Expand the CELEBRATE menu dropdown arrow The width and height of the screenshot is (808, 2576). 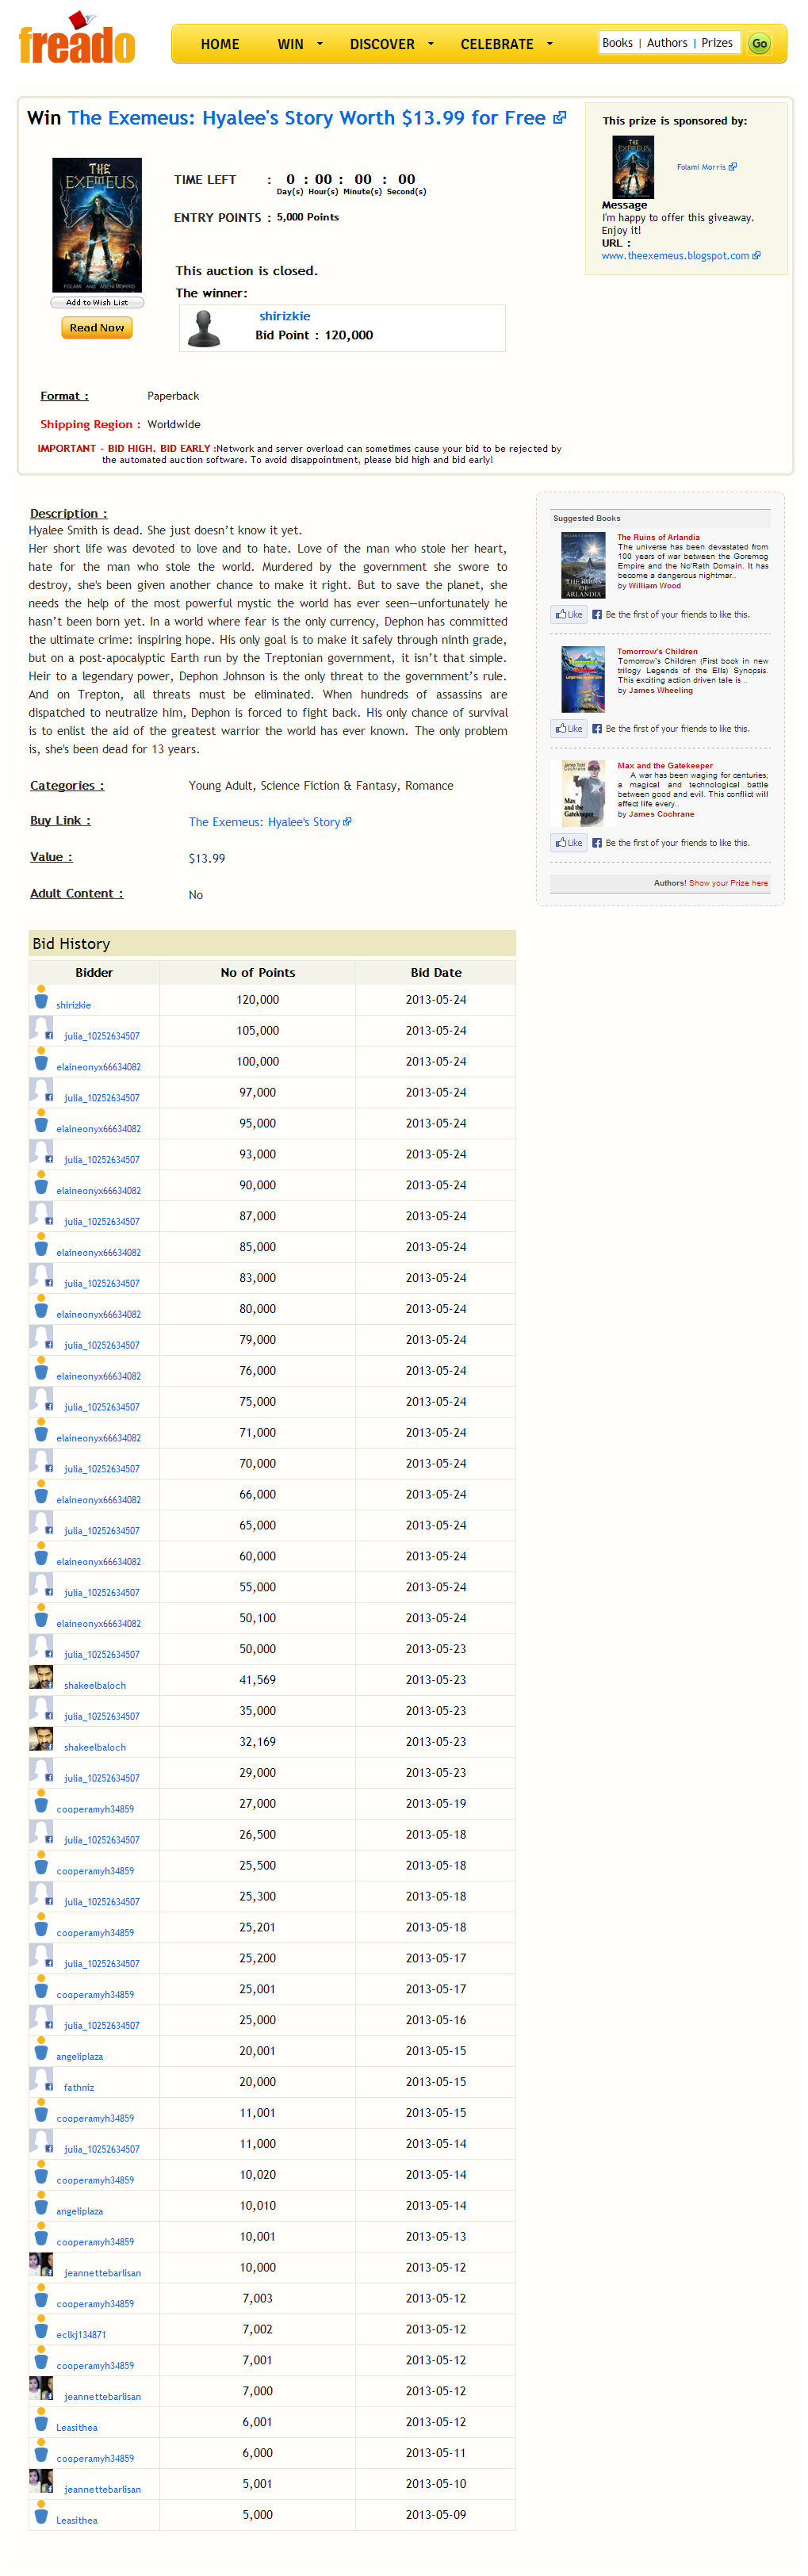[550, 44]
